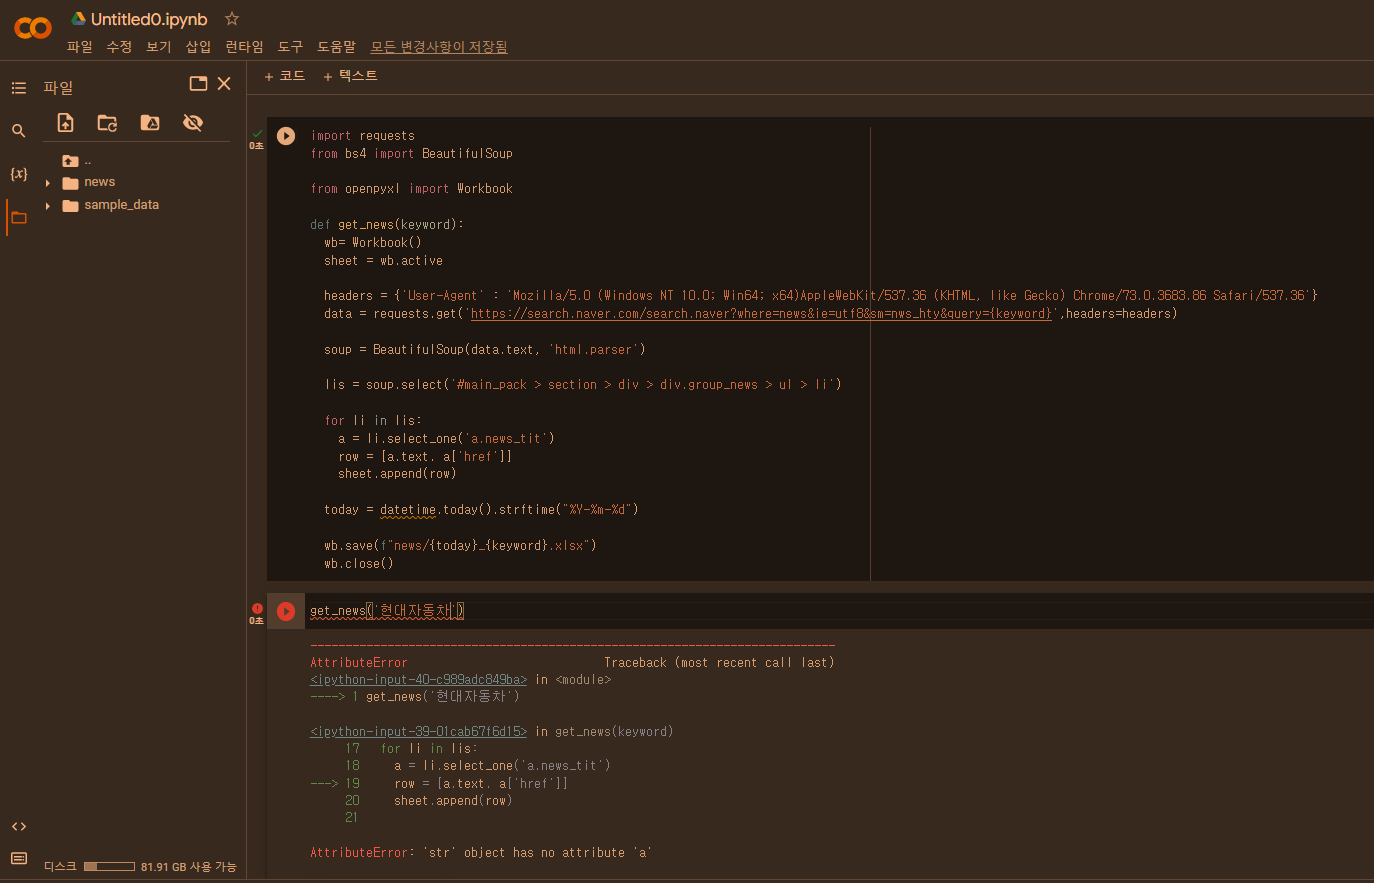The width and height of the screenshot is (1374, 883).
Task: Click the 'def get_news(keyword):' line
Action: click(387, 225)
